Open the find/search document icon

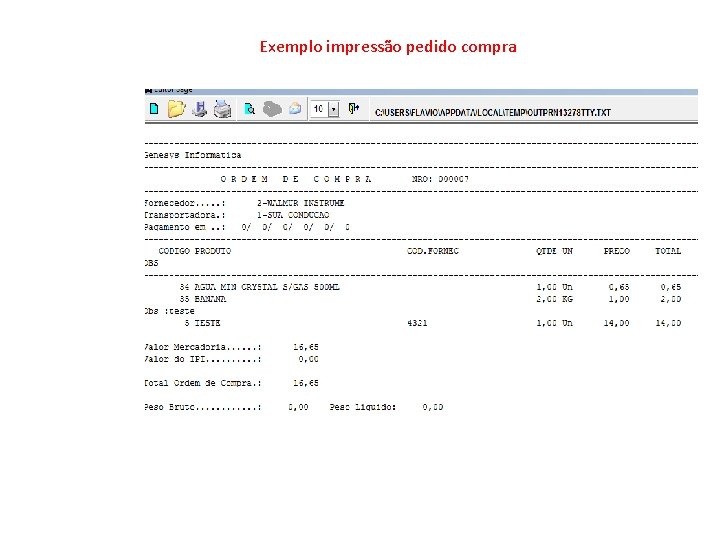pos(250,109)
